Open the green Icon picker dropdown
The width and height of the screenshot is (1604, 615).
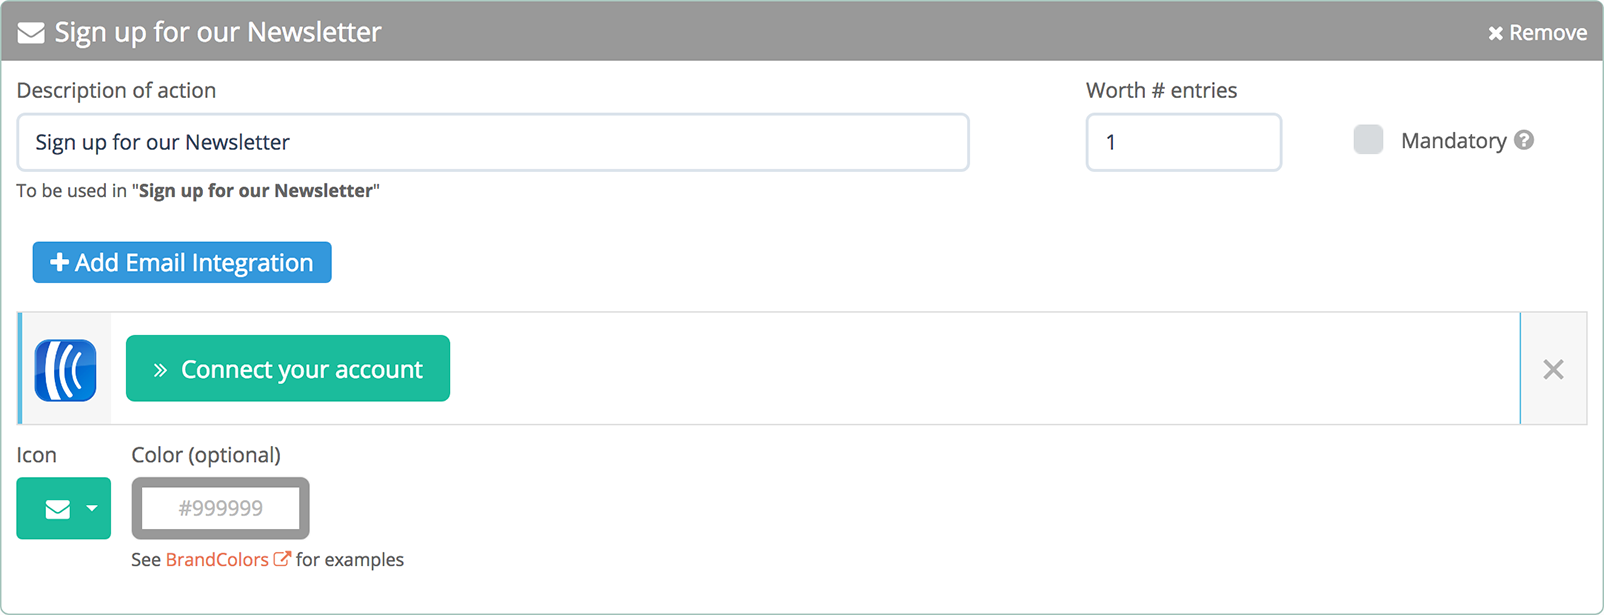(x=64, y=508)
